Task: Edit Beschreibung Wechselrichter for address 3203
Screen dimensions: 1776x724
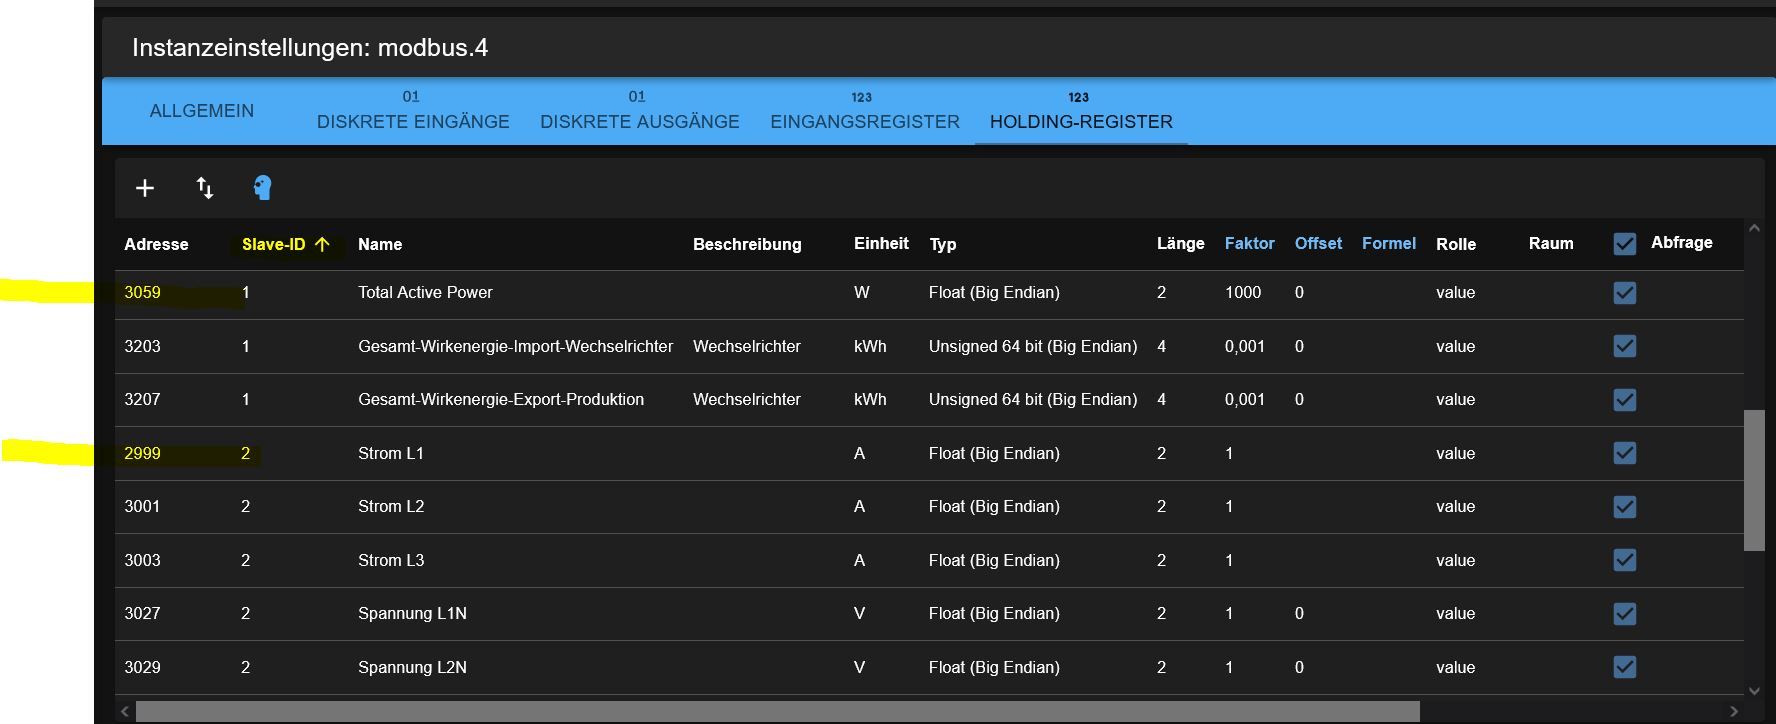Action: [x=747, y=346]
